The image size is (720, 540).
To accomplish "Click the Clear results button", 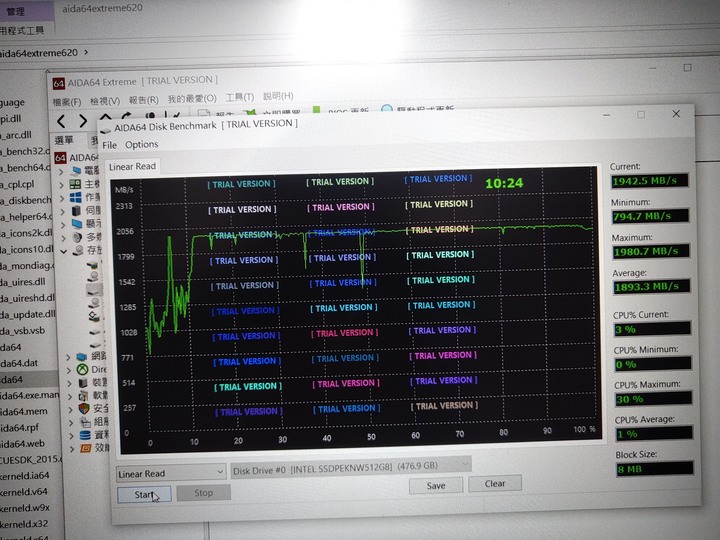I will (x=495, y=484).
